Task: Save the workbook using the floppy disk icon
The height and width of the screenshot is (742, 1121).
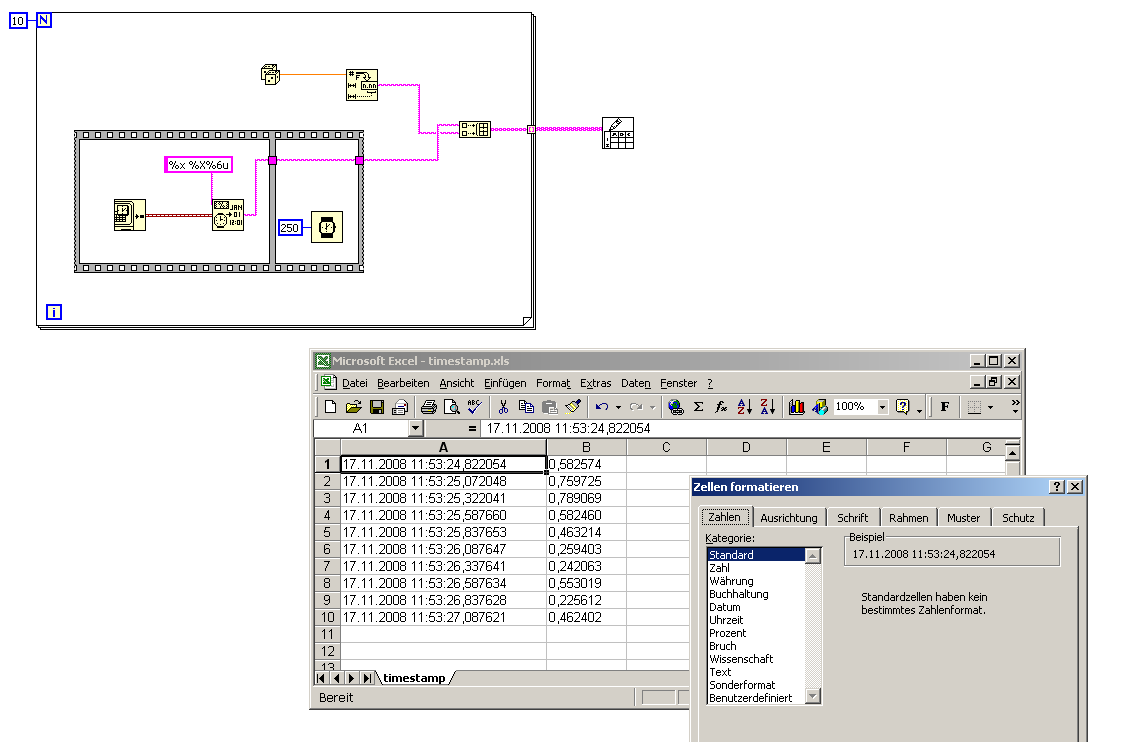Action: coord(377,407)
